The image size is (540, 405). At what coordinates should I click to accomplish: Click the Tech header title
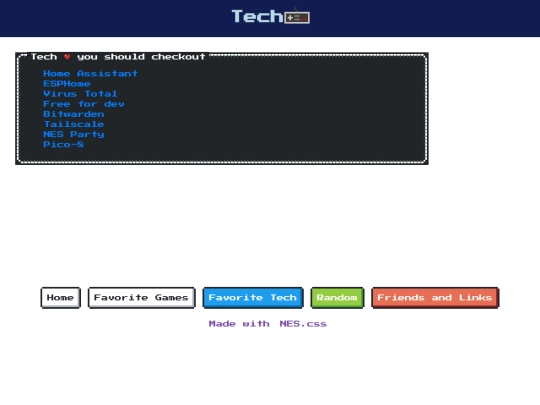[257, 17]
